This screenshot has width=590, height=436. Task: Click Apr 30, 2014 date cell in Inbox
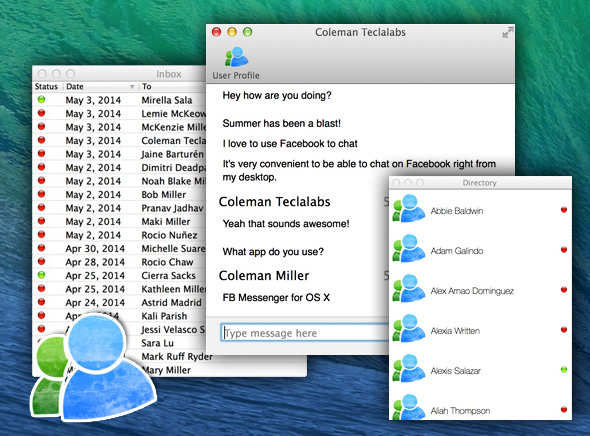pos(95,249)
